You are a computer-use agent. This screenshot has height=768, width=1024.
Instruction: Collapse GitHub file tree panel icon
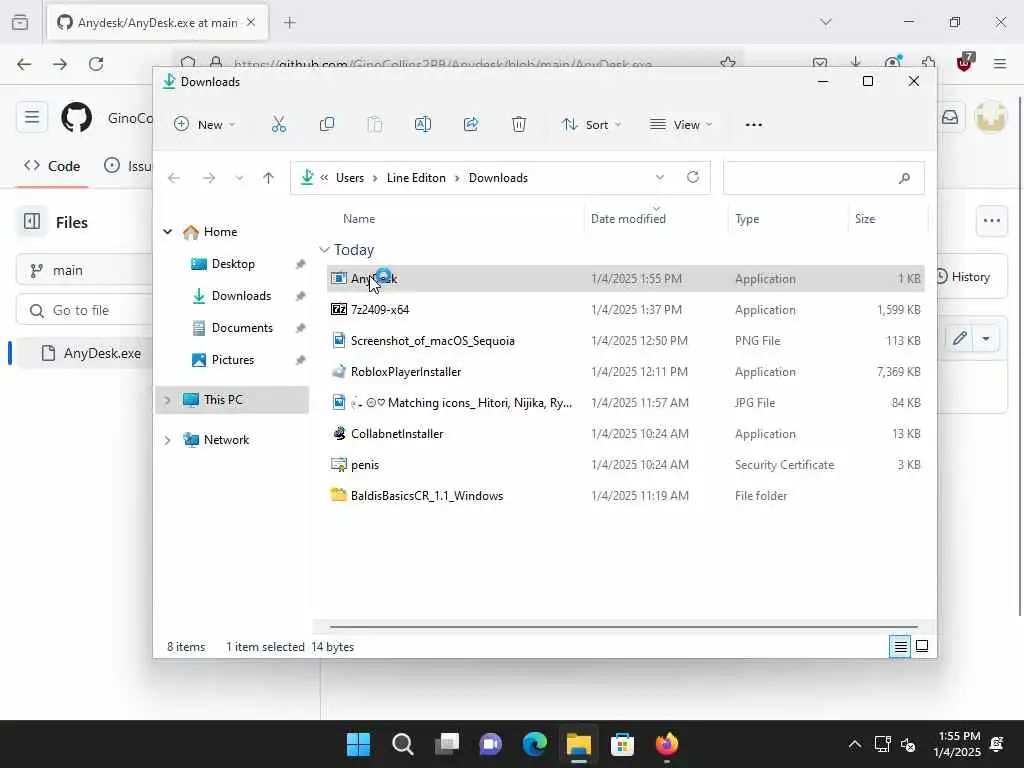point(32,221)
